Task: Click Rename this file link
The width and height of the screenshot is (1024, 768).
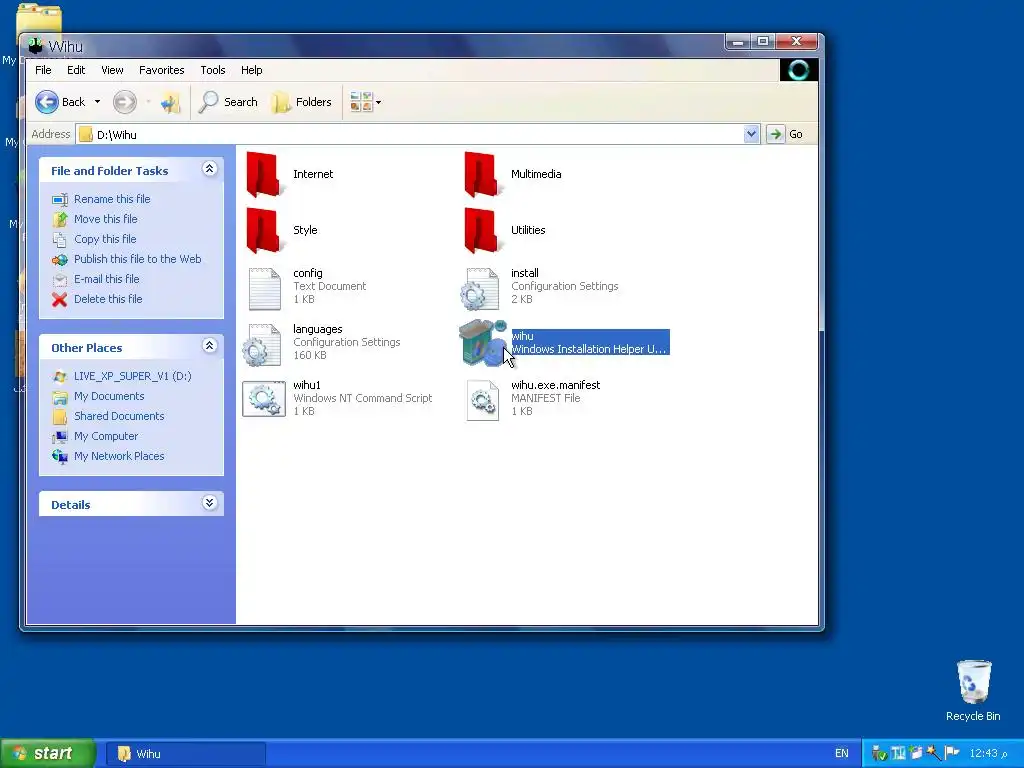Action: pyautogui.click(x=112, y=199)
